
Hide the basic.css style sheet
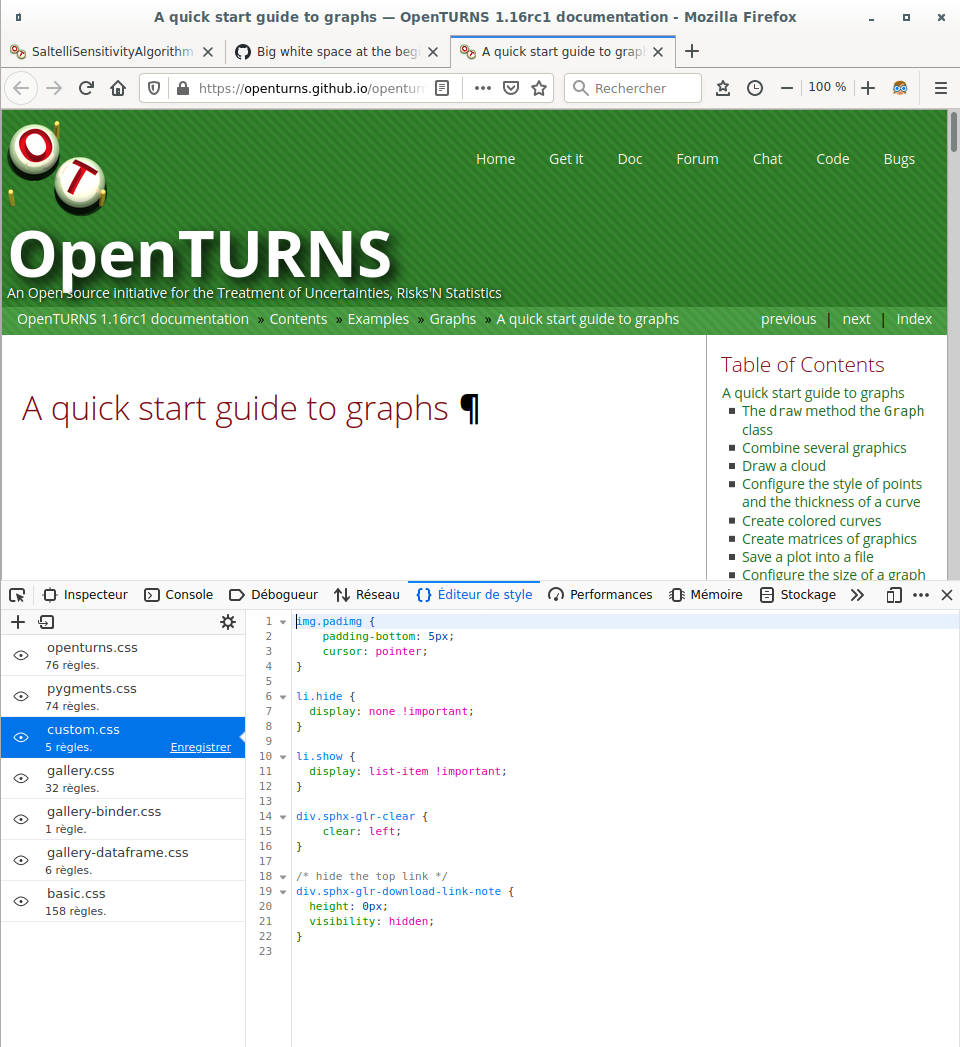click(20, 900)
